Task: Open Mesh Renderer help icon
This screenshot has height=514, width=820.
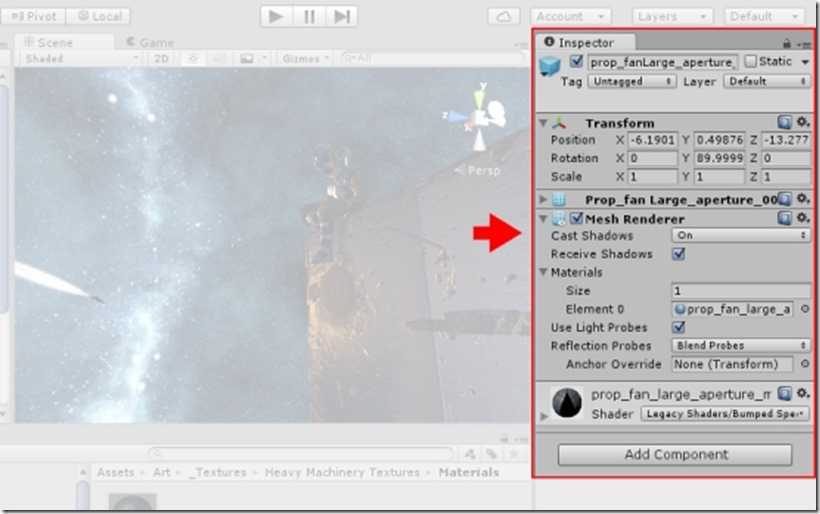Action: coord(784,218)
